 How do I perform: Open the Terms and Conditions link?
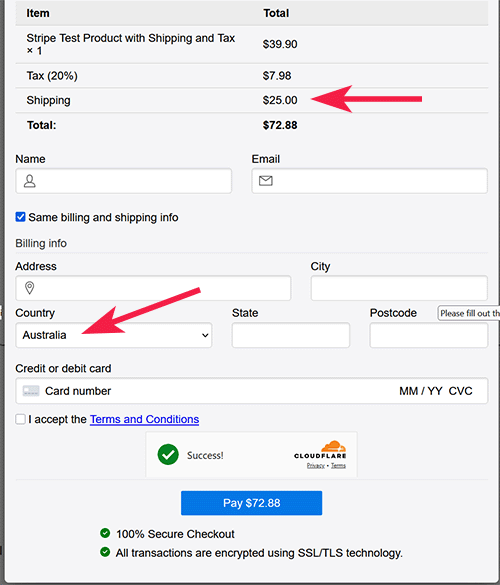click(144, 419)
